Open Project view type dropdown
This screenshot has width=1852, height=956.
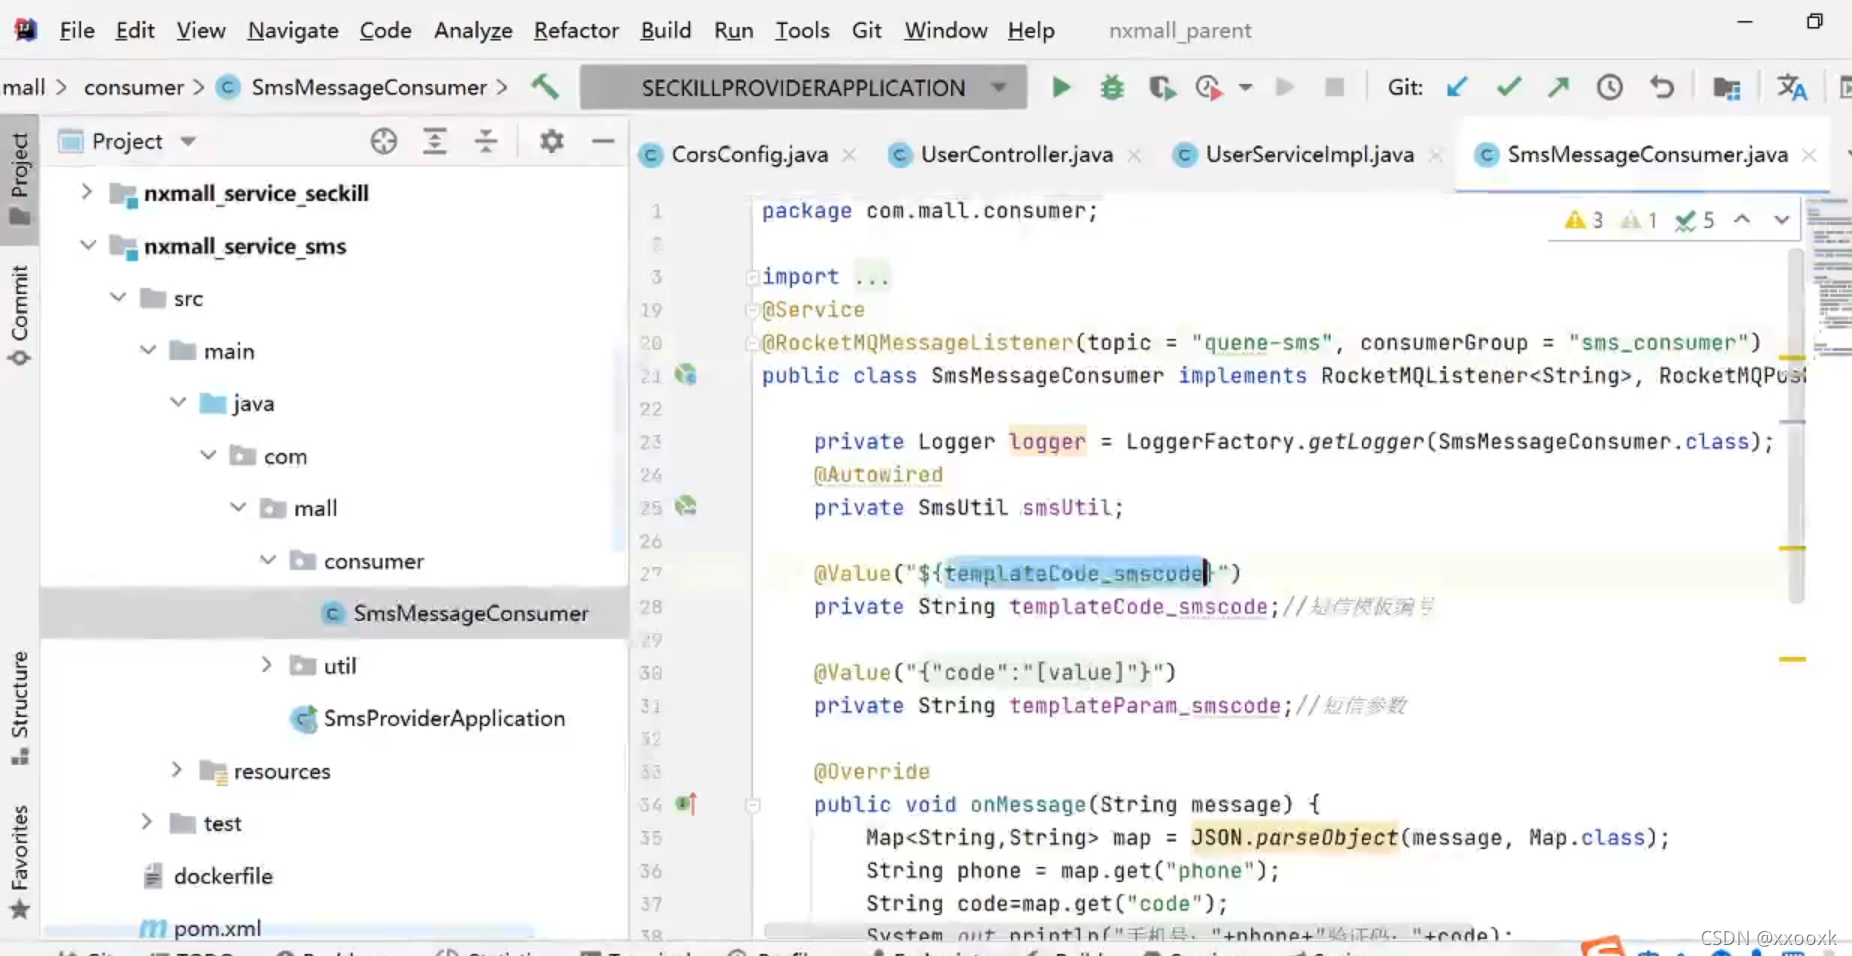click(188, 142)
